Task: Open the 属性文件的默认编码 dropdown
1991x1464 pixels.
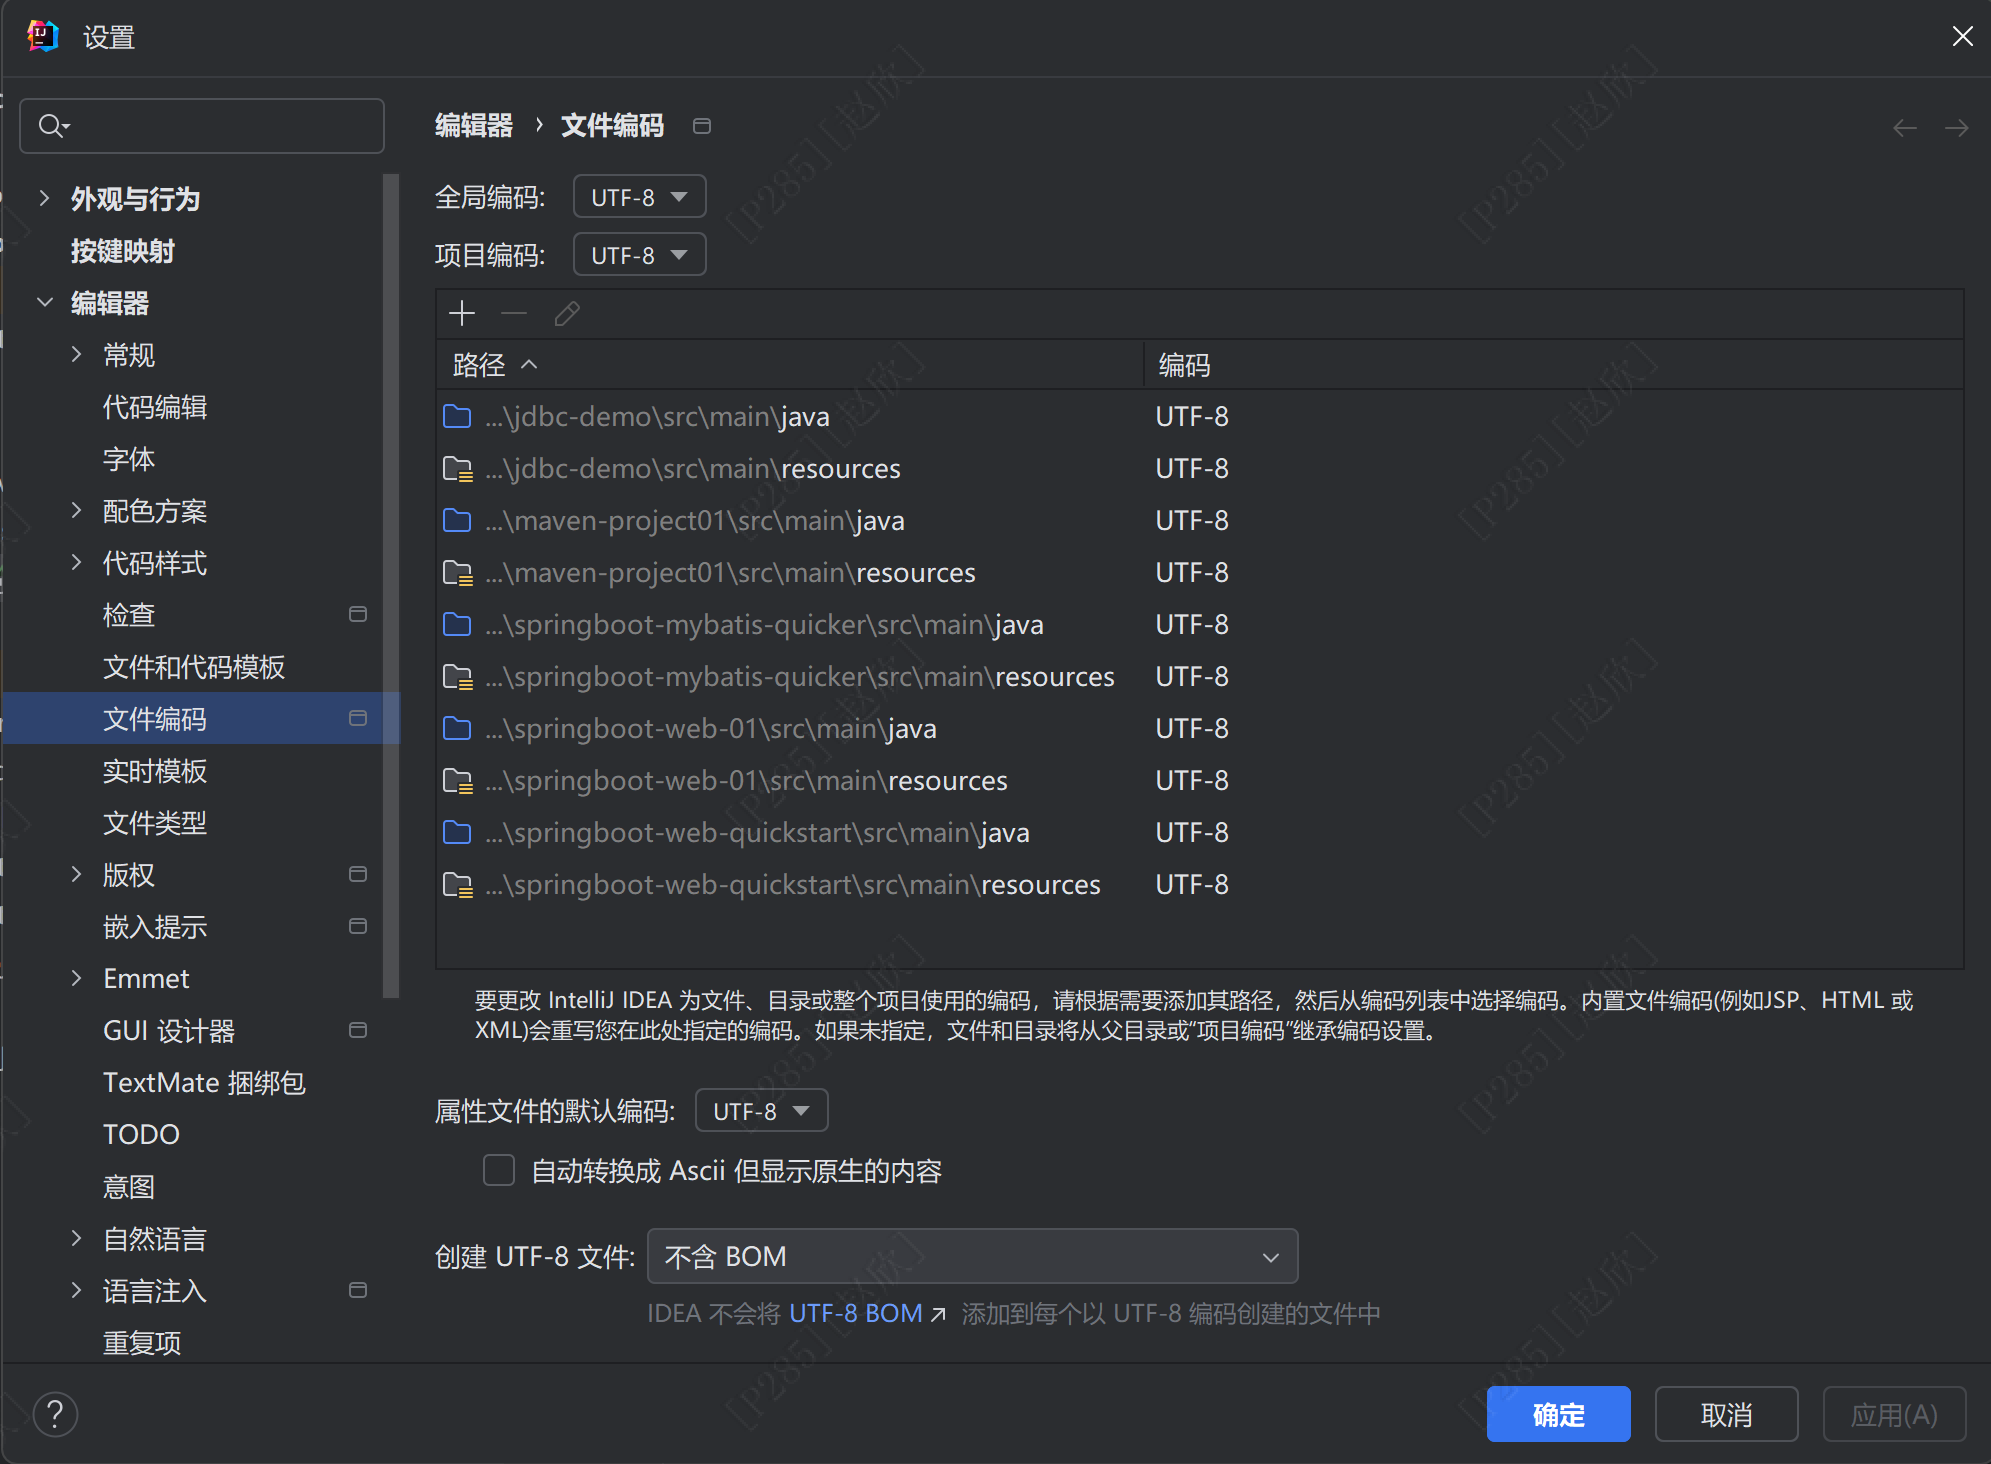Action: click(x=761, y=1111)
